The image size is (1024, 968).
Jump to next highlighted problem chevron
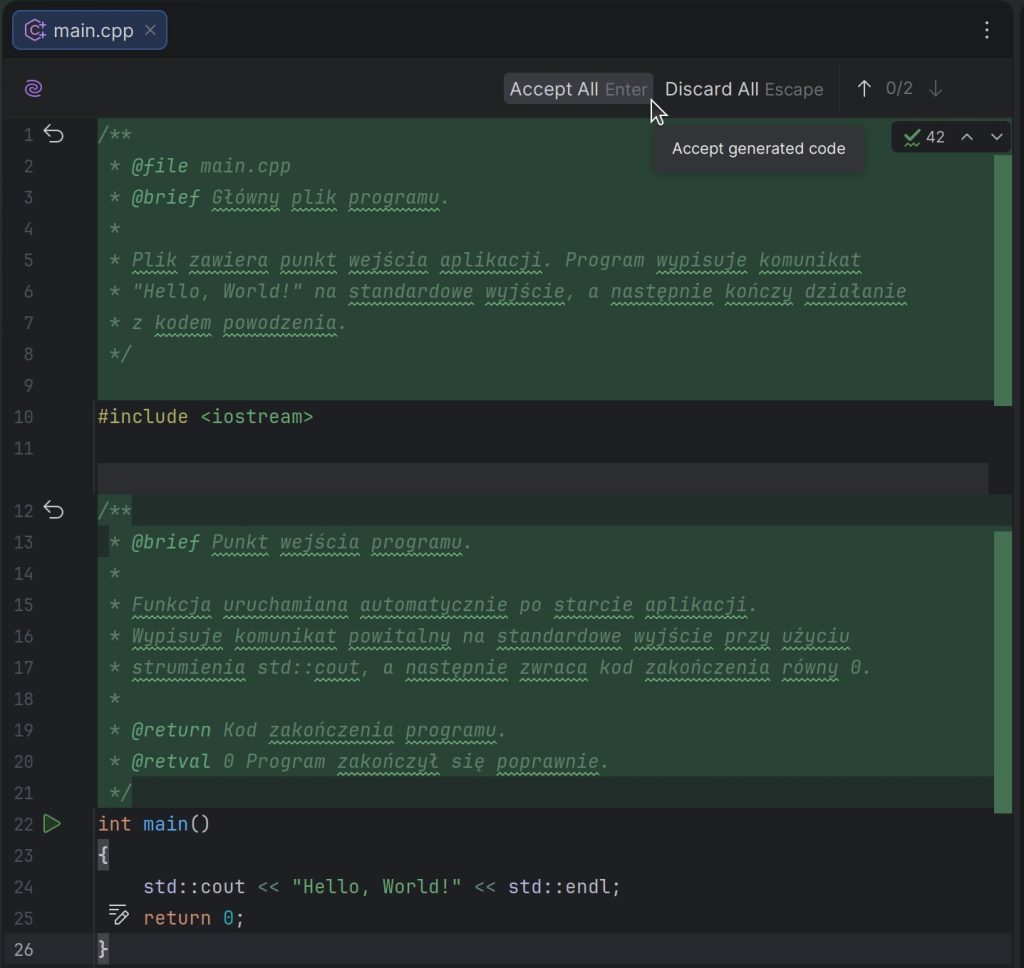[996, 137]
